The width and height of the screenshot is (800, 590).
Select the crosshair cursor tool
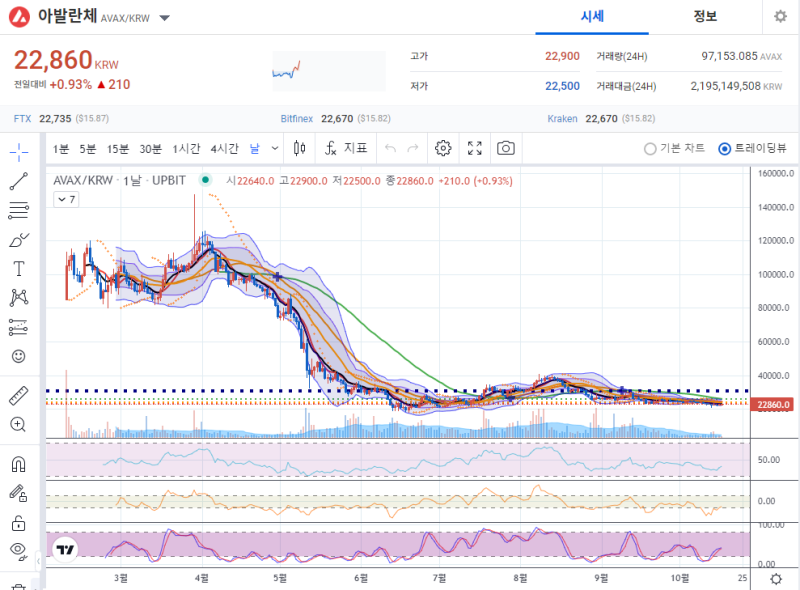[19, 152]
